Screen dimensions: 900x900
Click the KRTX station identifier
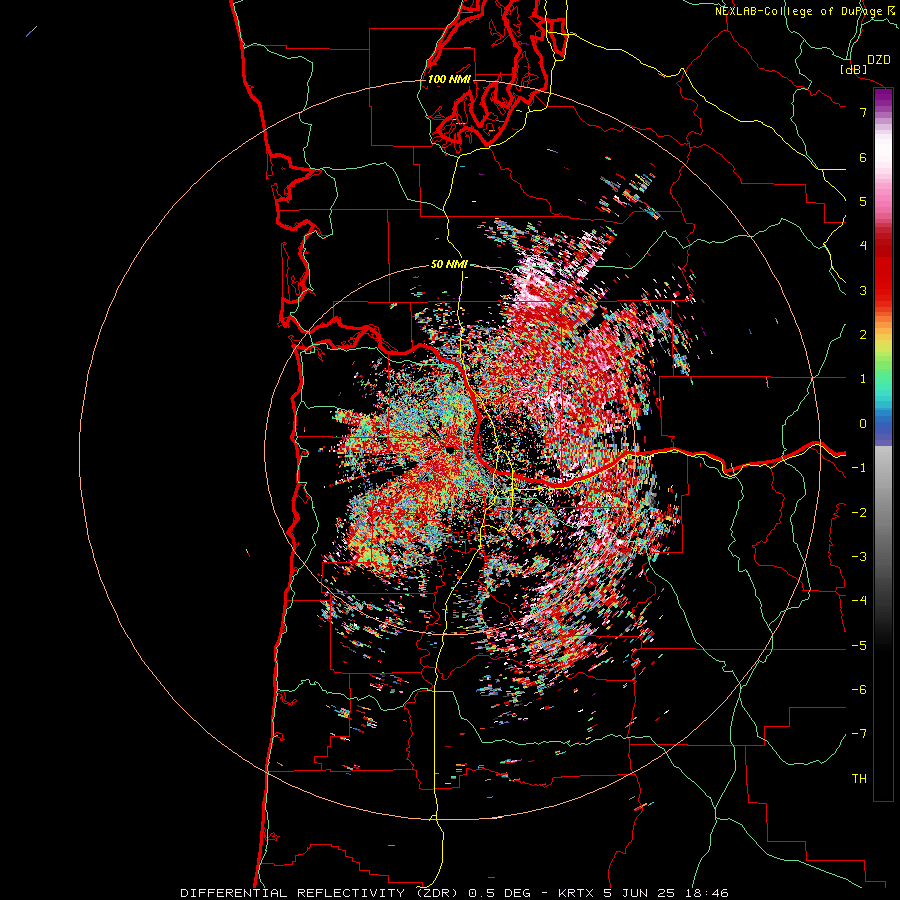point(575,893)
